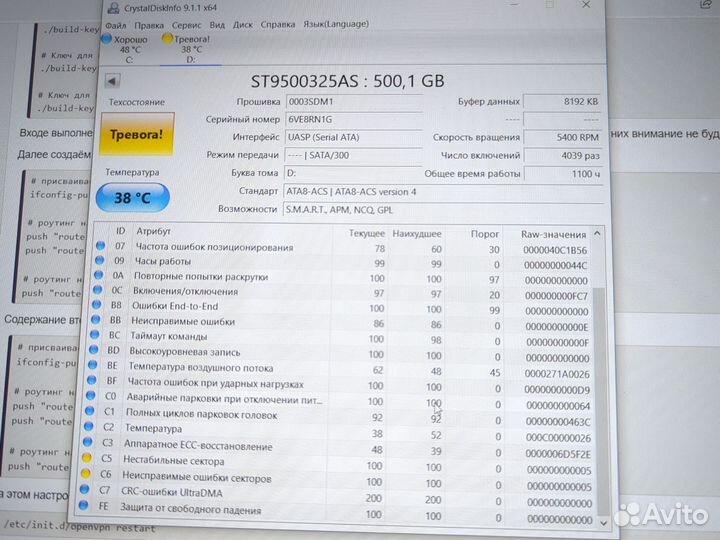The height and width of the screenshot is (540, 720).
Task: Click status dot of row C1 Полных циклов парковок
Action: (90, 411)
